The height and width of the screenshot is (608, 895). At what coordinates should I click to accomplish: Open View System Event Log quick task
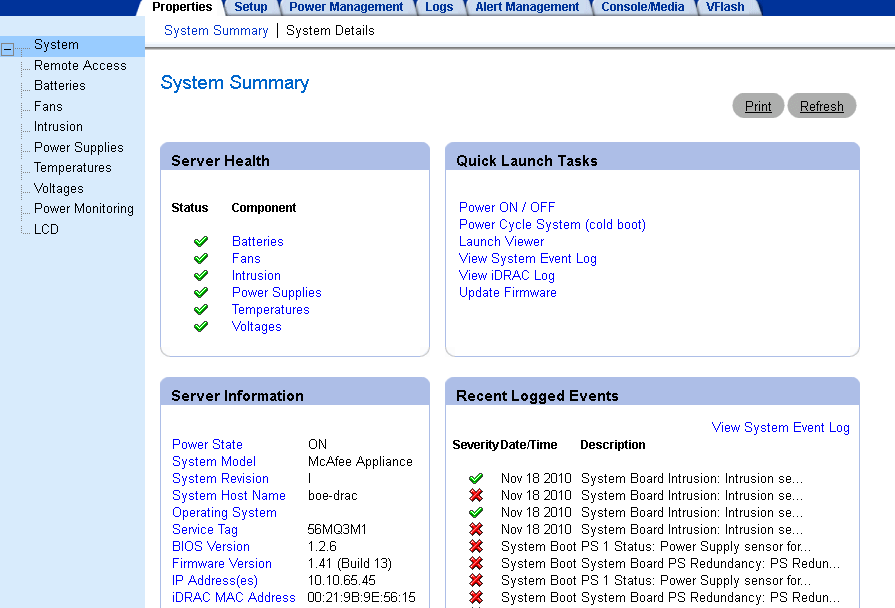coord(528,259)
